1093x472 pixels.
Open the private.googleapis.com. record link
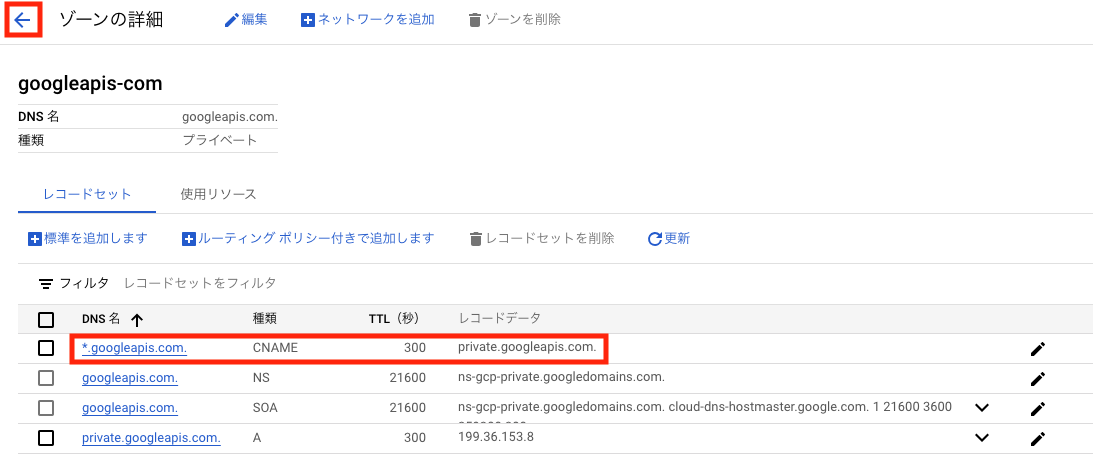point(151,438)
